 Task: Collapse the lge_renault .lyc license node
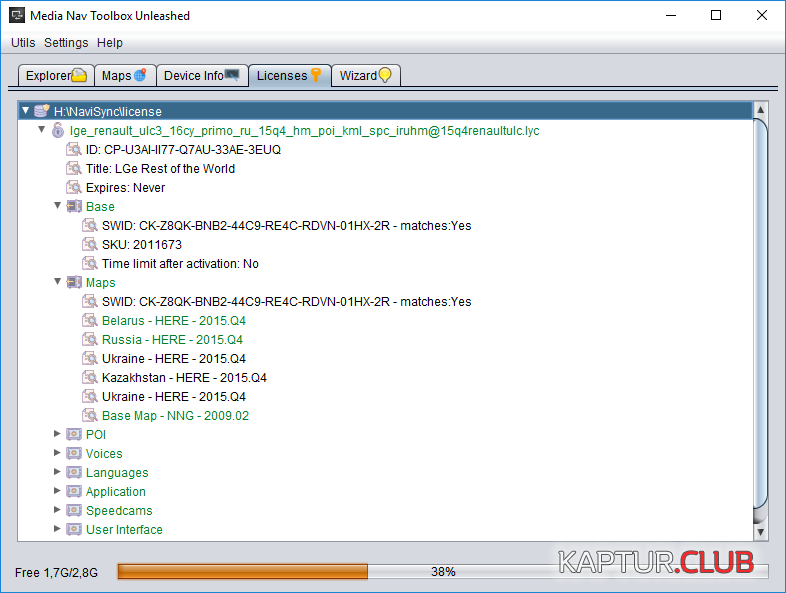point(42,129)
